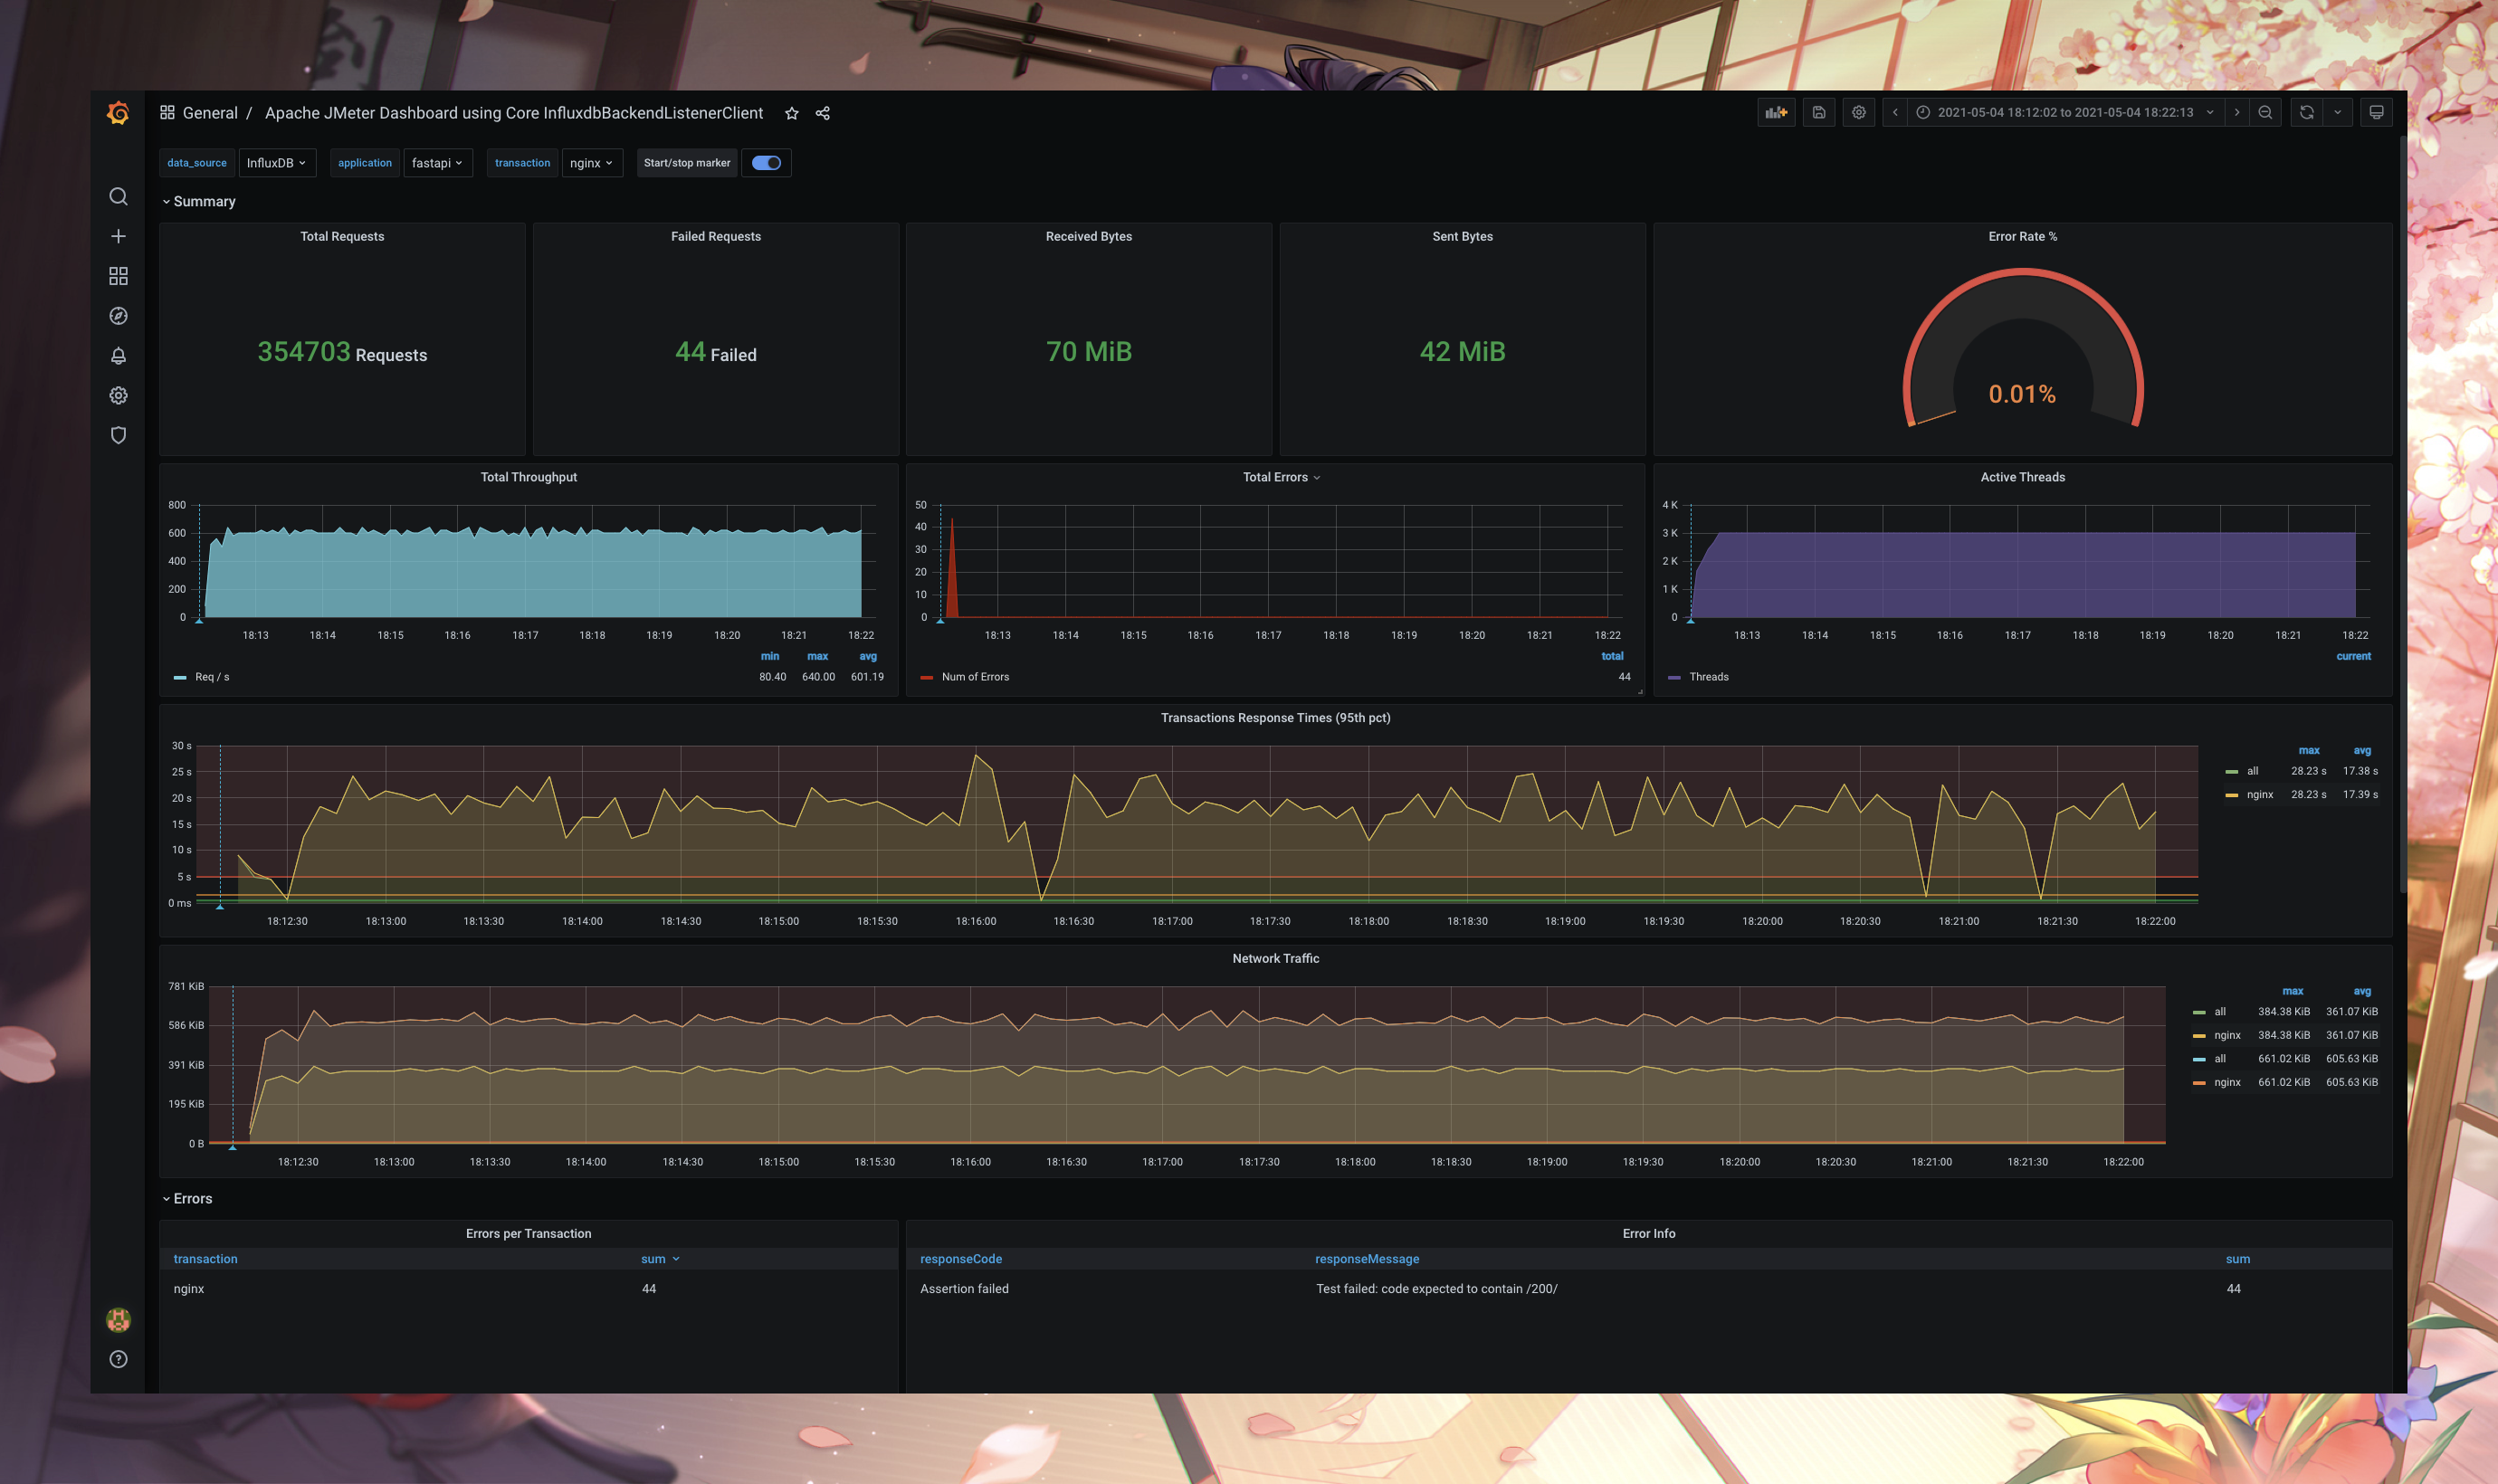Click the General breadcrumb link
The width and height of the screenshot is (2498, 1484).
coord(210,112)
